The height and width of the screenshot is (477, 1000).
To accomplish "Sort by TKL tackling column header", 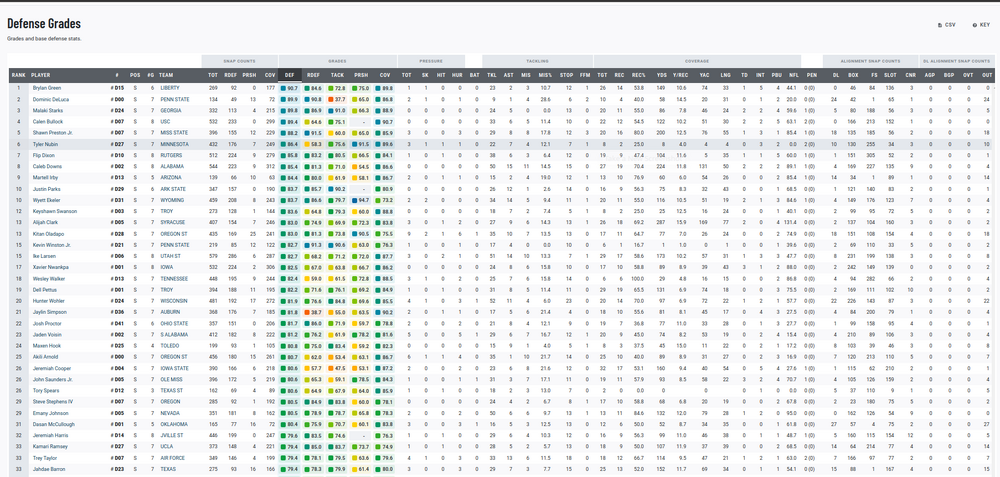I will pos(492,74).
